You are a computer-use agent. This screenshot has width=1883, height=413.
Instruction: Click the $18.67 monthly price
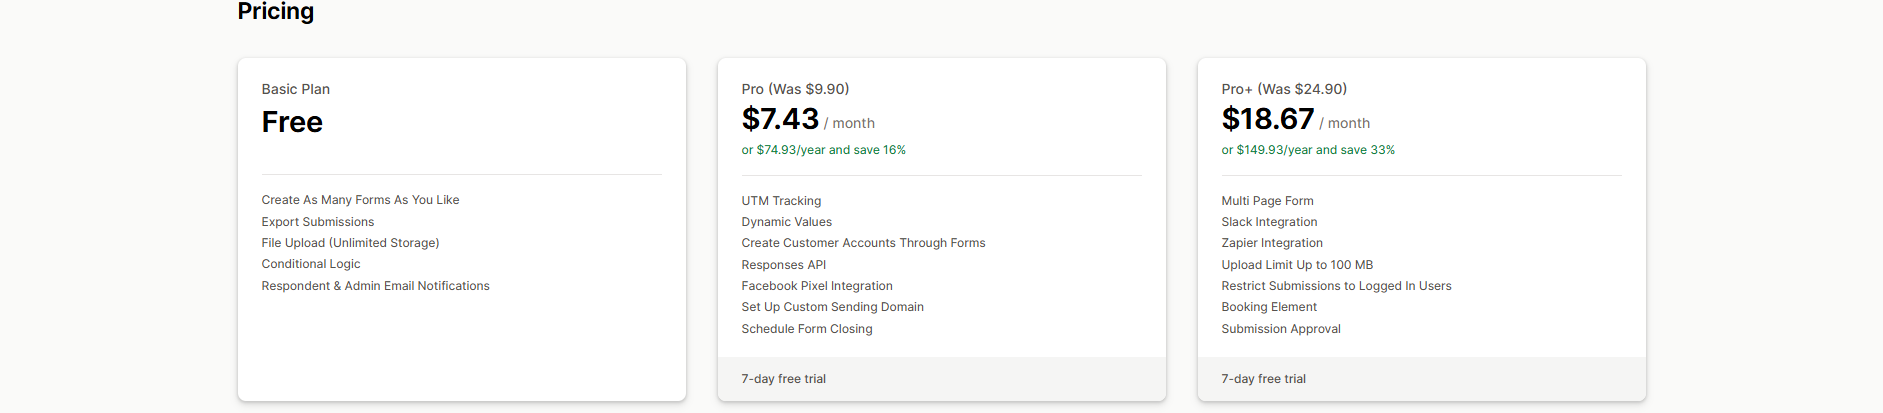click(1267, 119)
